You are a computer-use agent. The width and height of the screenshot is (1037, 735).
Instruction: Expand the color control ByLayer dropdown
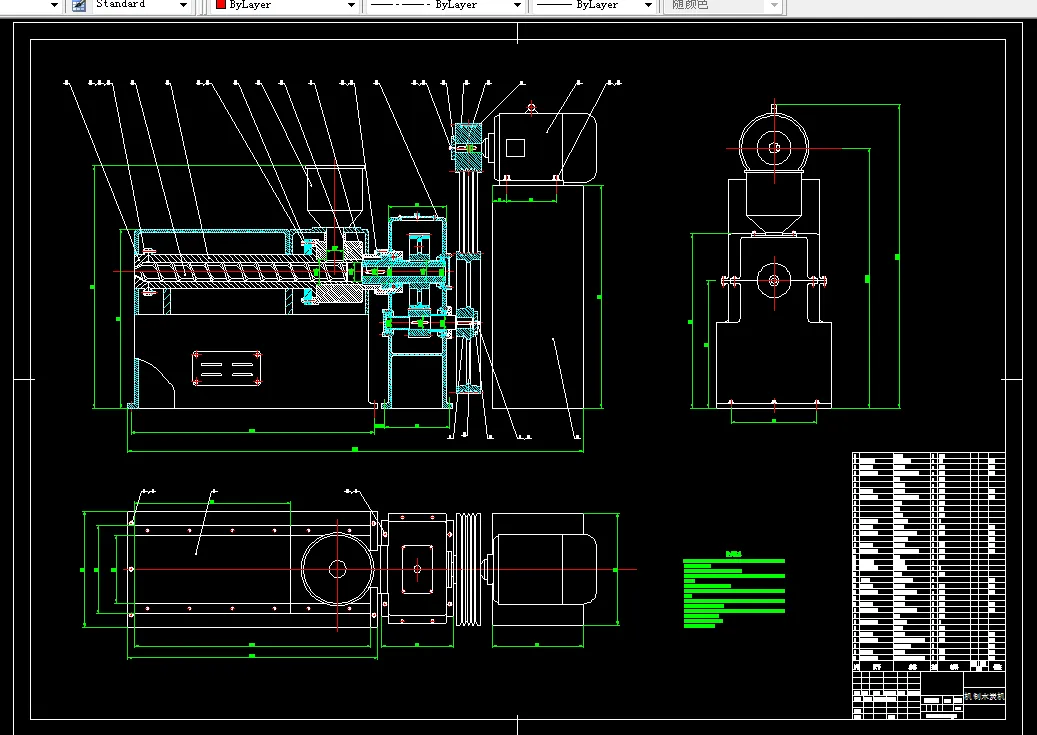351,5
